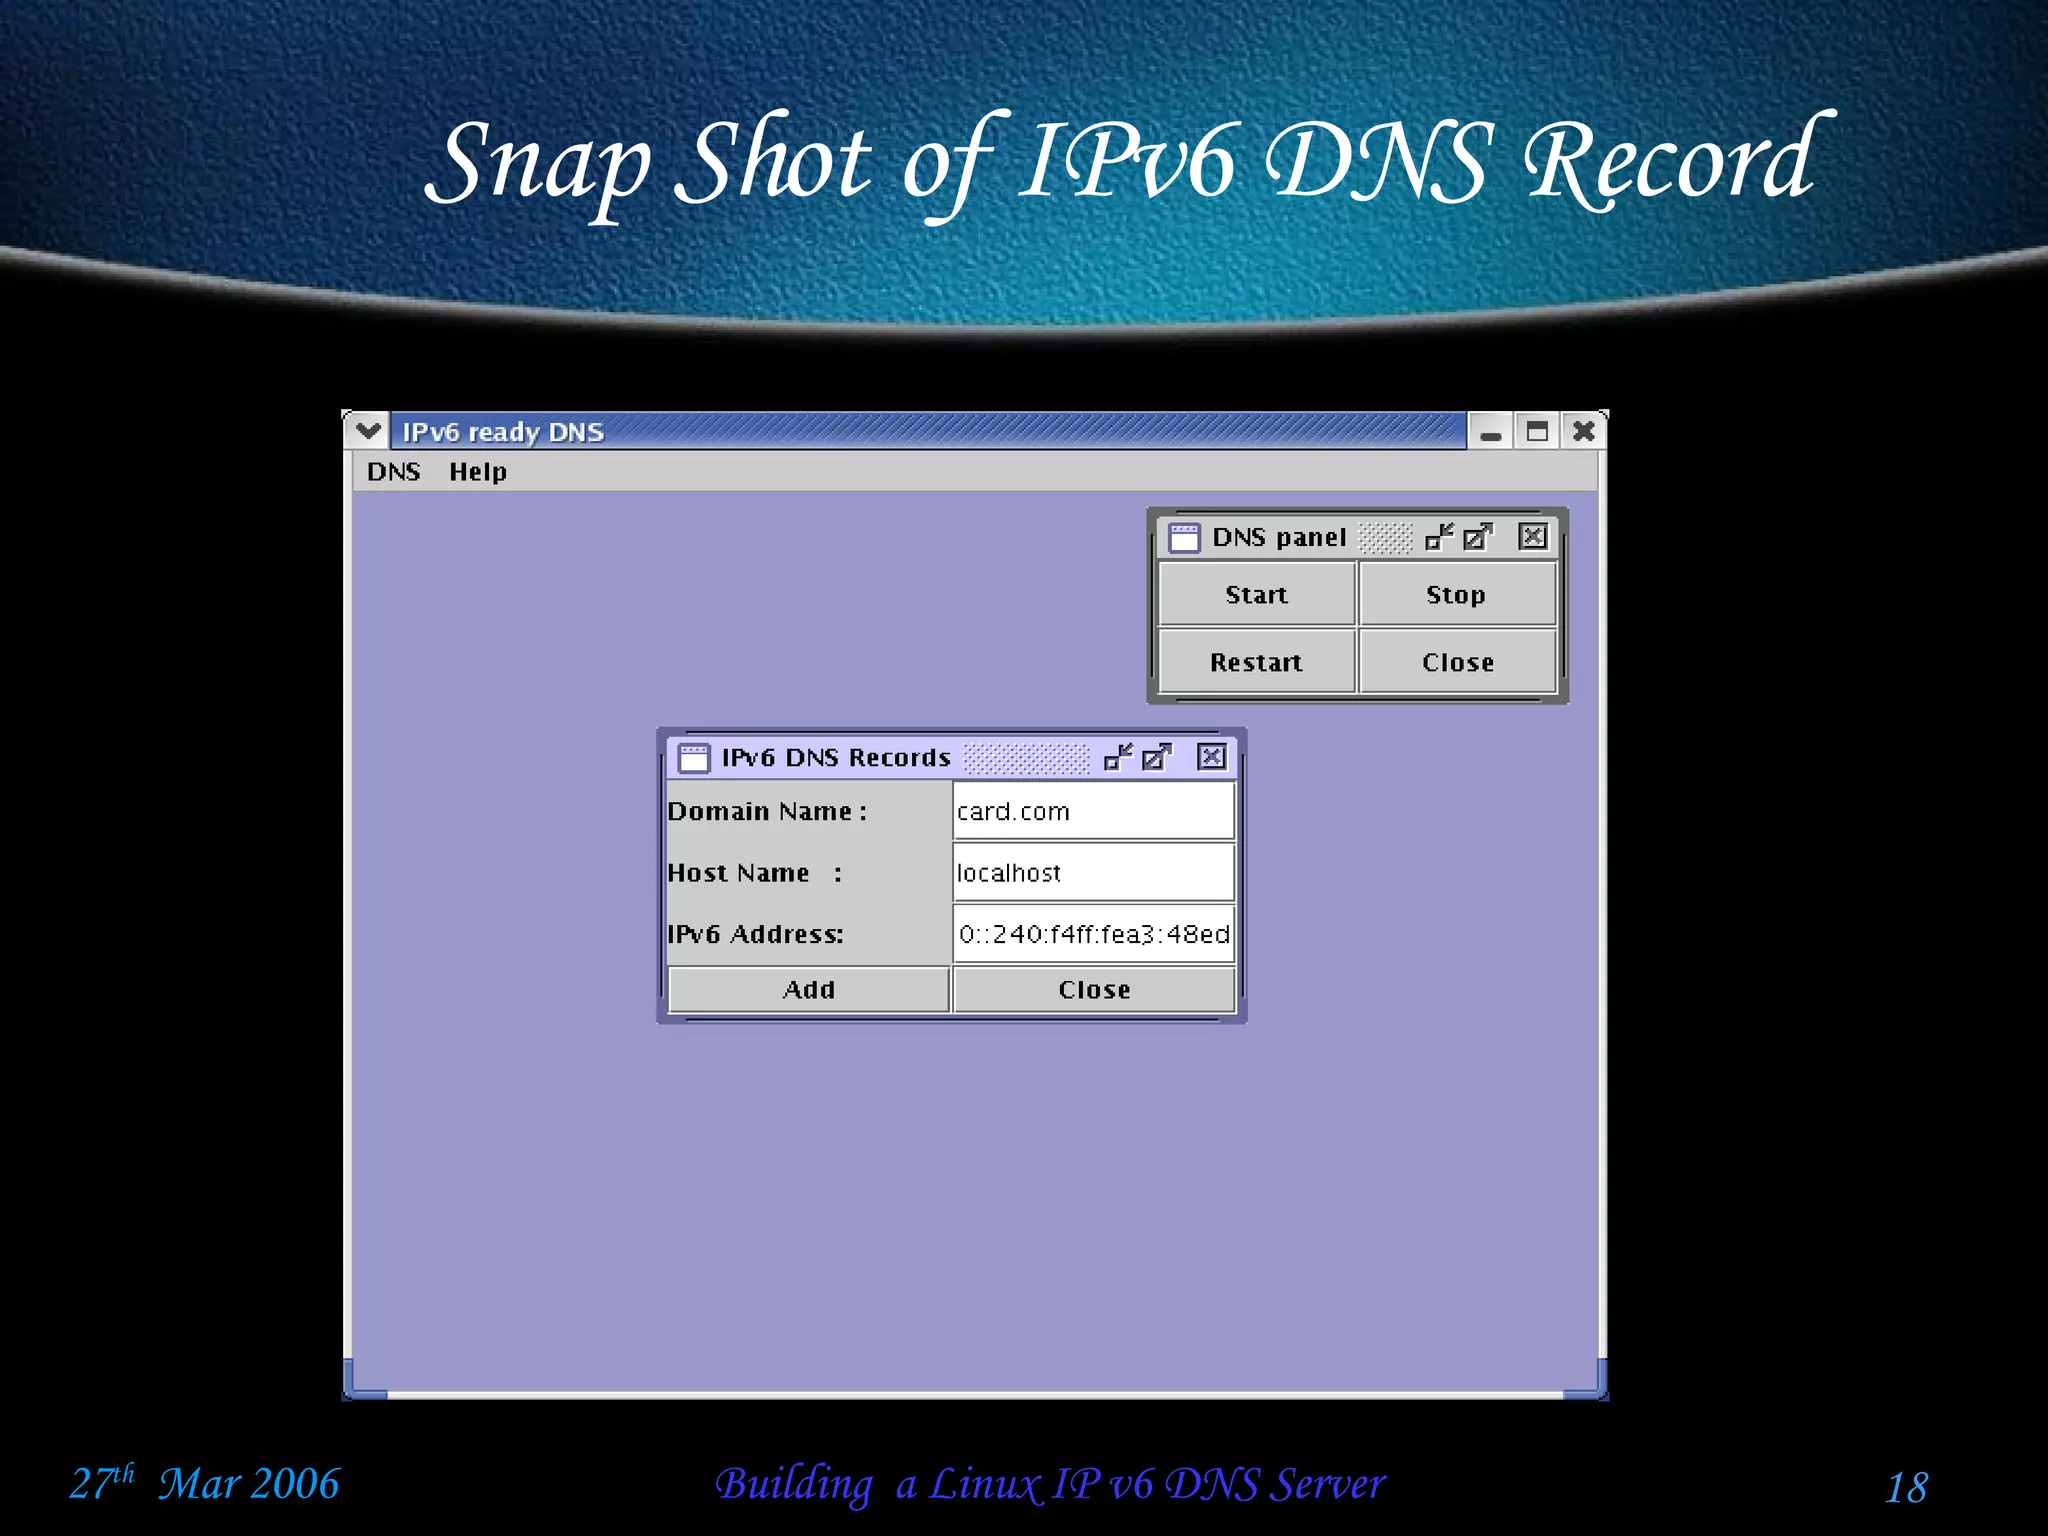Open the DNS menu

pos(393,472)
